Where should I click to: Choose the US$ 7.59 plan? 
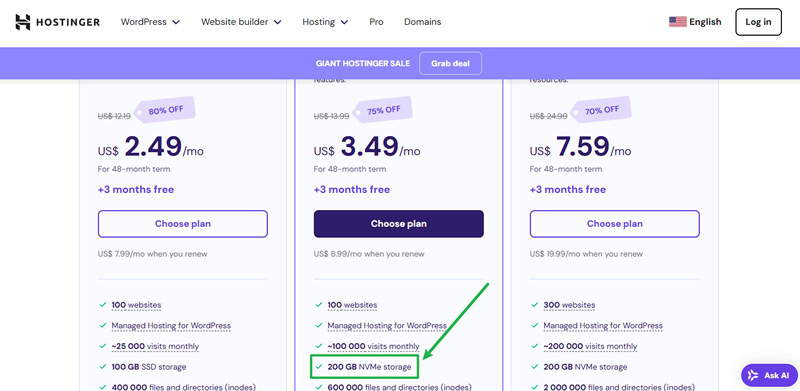pyautogui.click(x=614, y=224)
